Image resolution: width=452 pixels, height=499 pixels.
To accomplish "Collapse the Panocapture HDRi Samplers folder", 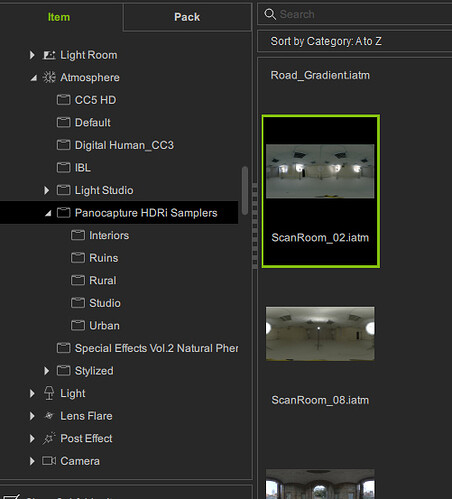I will pyautogui.click(x=48, y=213).
